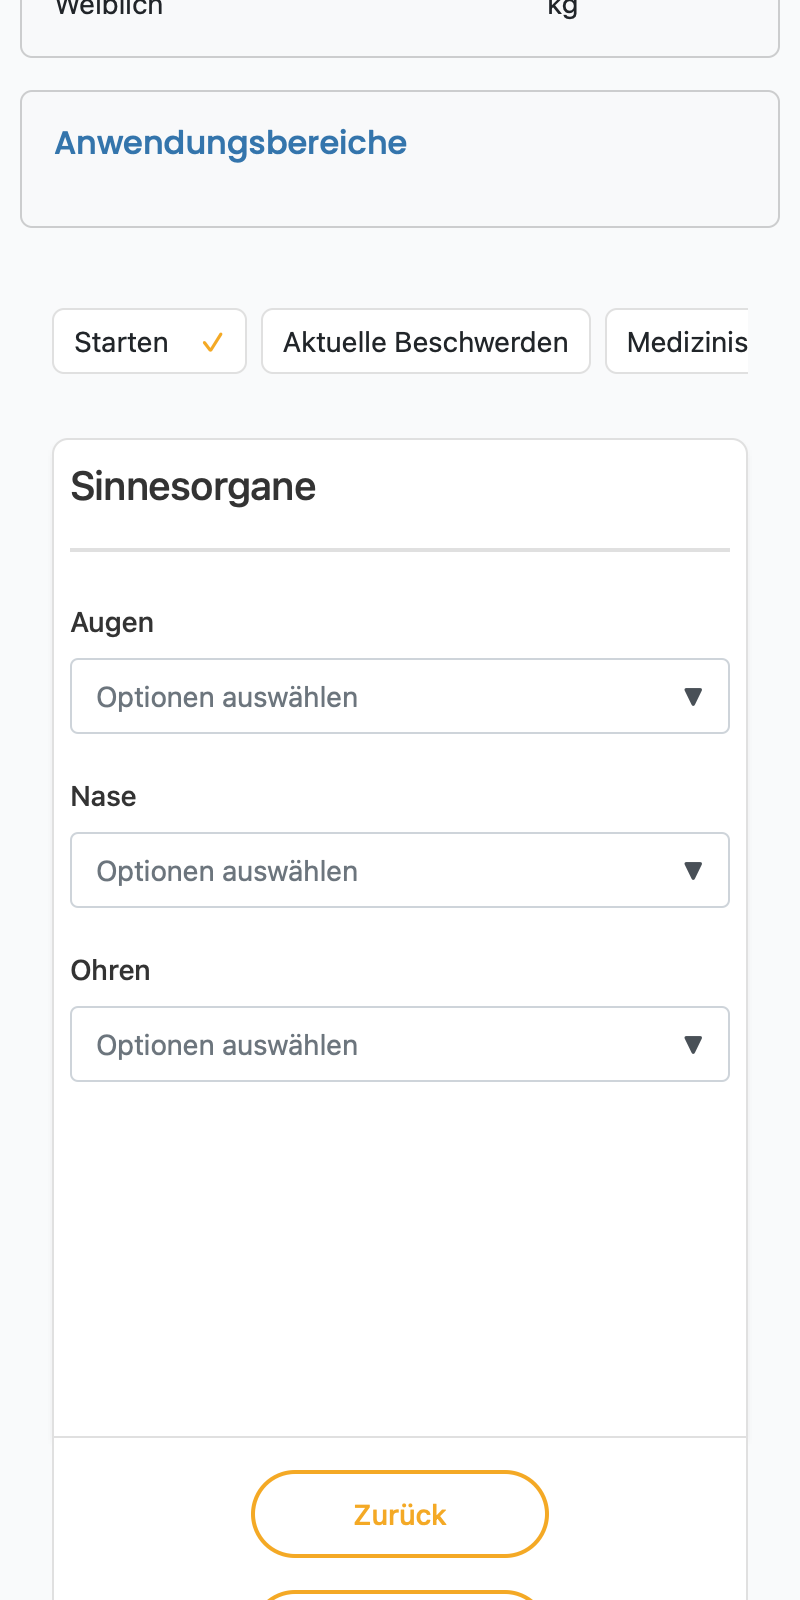Go back with the Zurück button

400,1514
